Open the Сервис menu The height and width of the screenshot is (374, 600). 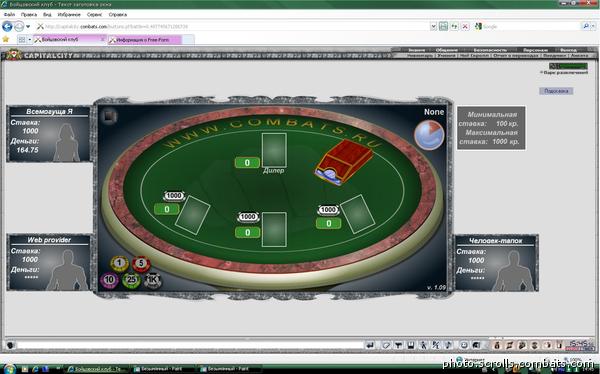94,15
